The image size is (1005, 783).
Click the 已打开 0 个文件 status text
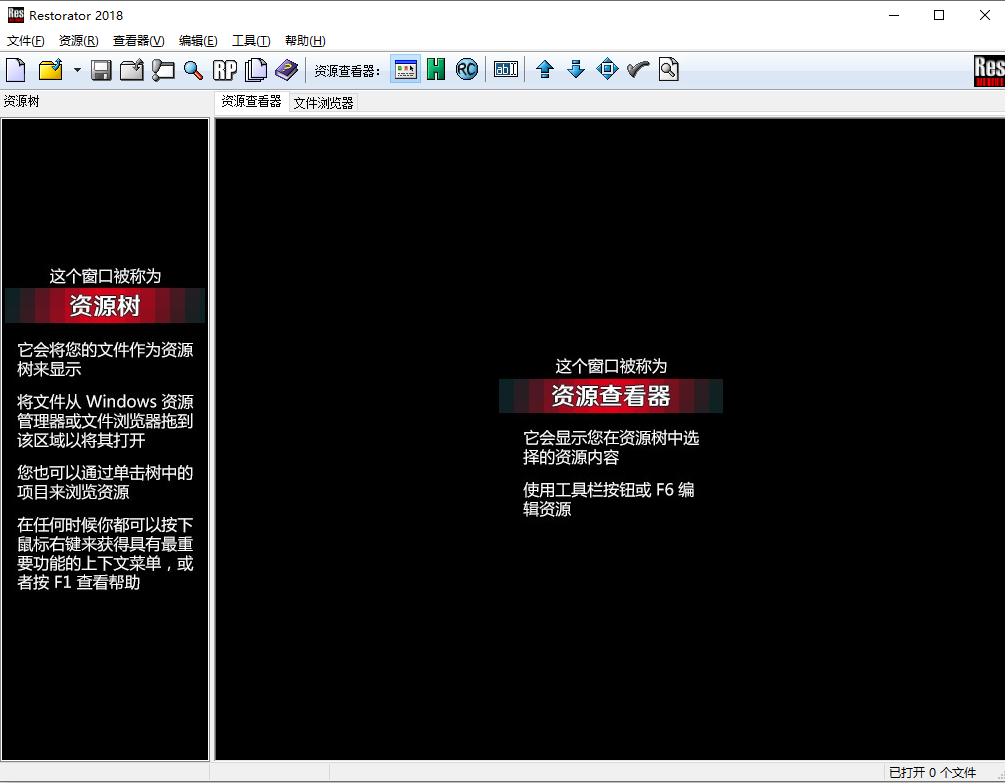pos(932,773)
